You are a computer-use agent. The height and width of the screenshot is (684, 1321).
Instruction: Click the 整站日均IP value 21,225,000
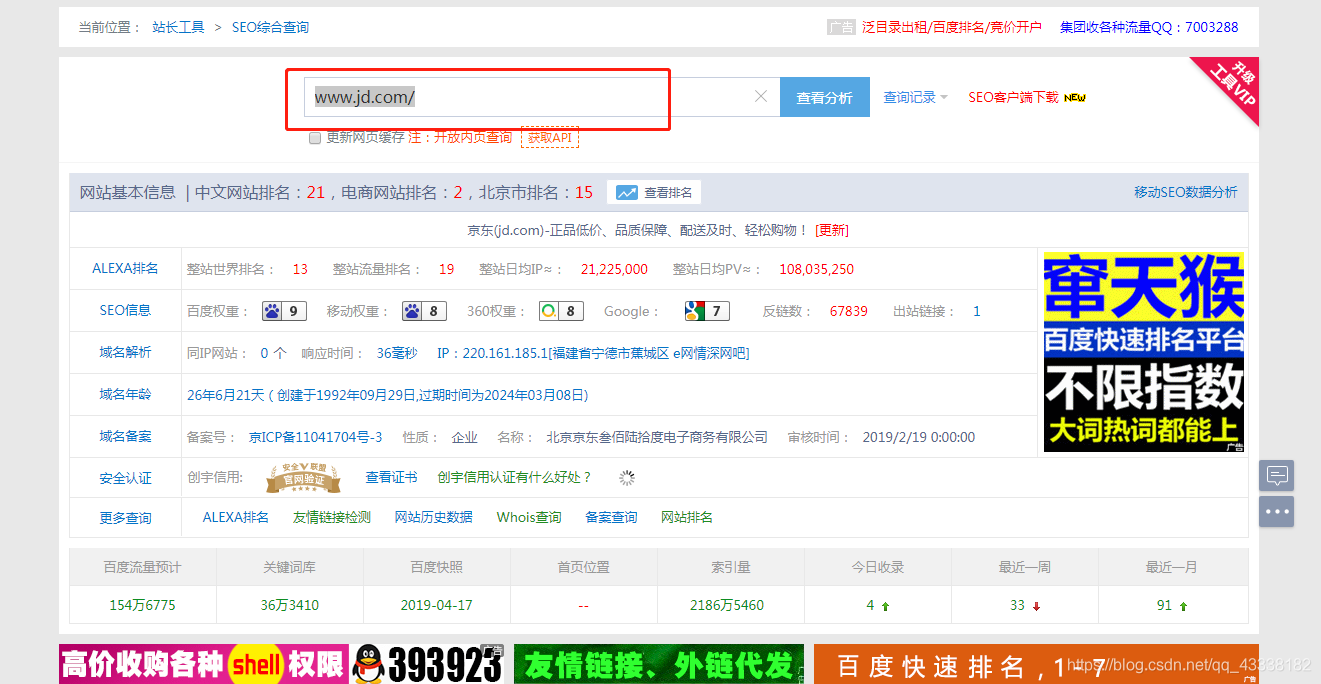coord(614,269)
